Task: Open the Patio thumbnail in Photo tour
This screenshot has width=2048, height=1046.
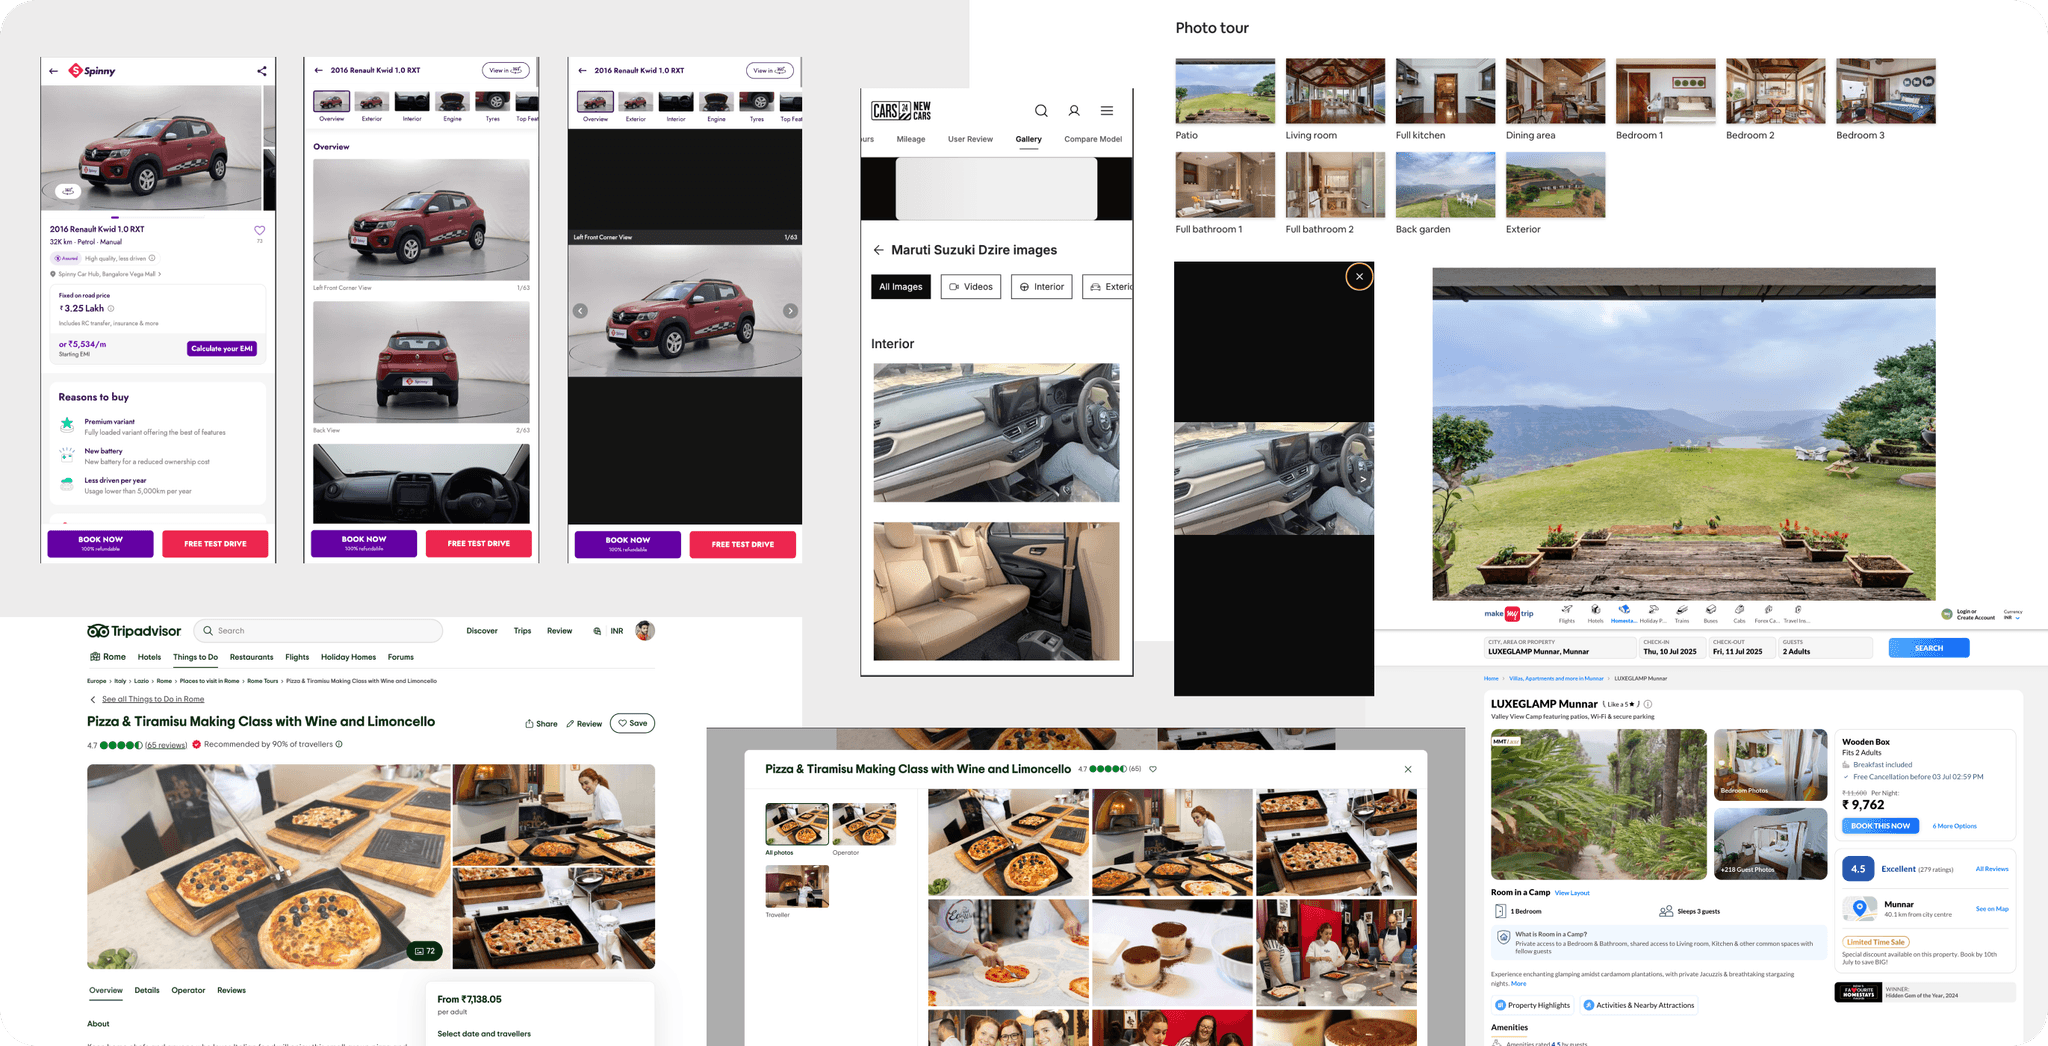Action: pos(1225,91)
